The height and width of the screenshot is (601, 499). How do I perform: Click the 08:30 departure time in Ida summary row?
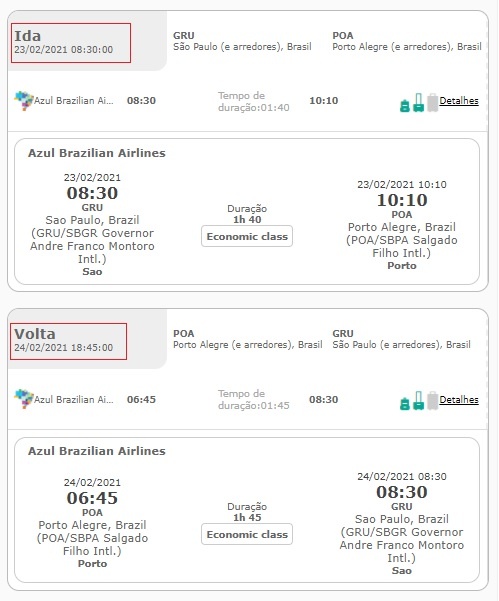[x=141, y=101]
